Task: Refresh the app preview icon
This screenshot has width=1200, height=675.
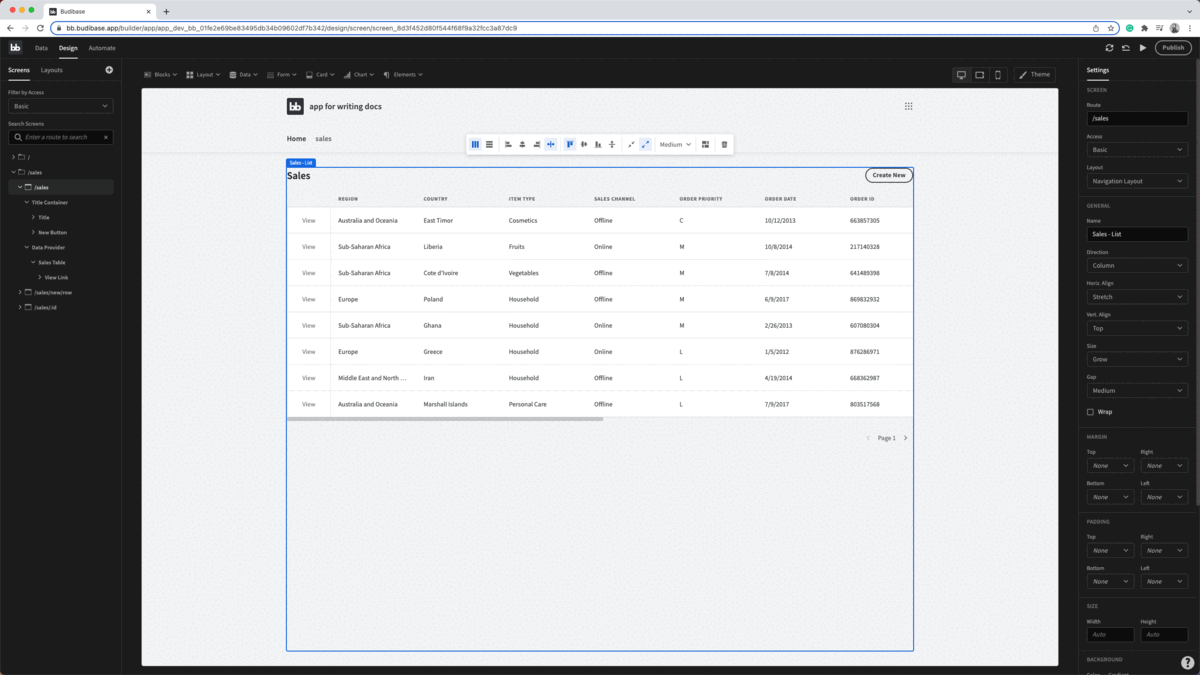Action: click(x=1109, y=48)
